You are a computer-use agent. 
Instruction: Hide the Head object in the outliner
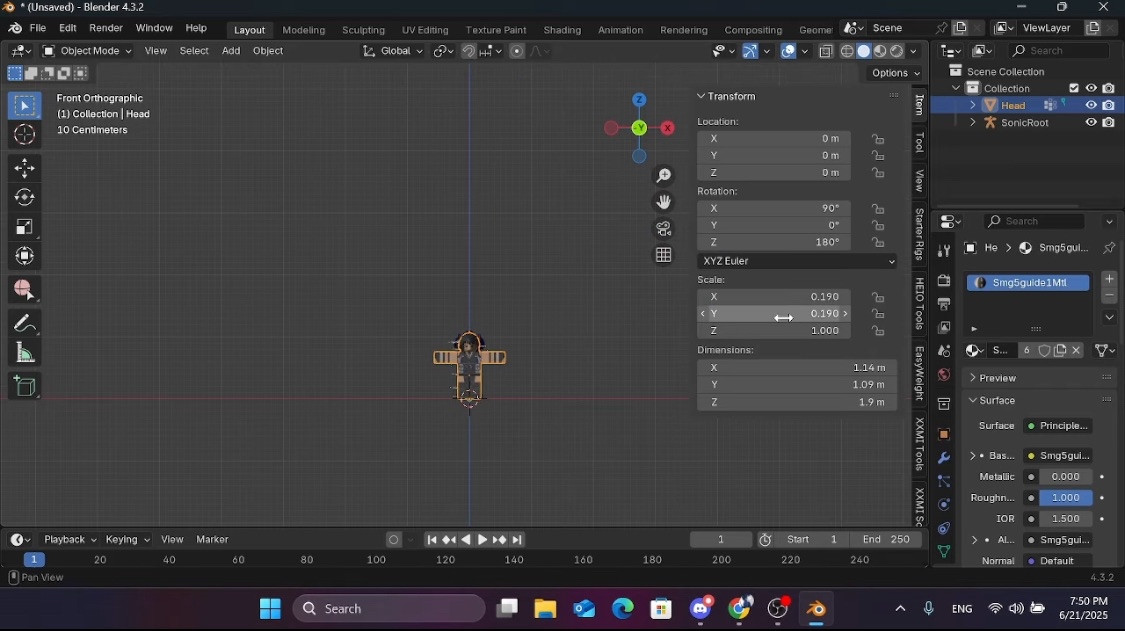pyautogui.click(x=1091, y=105)
